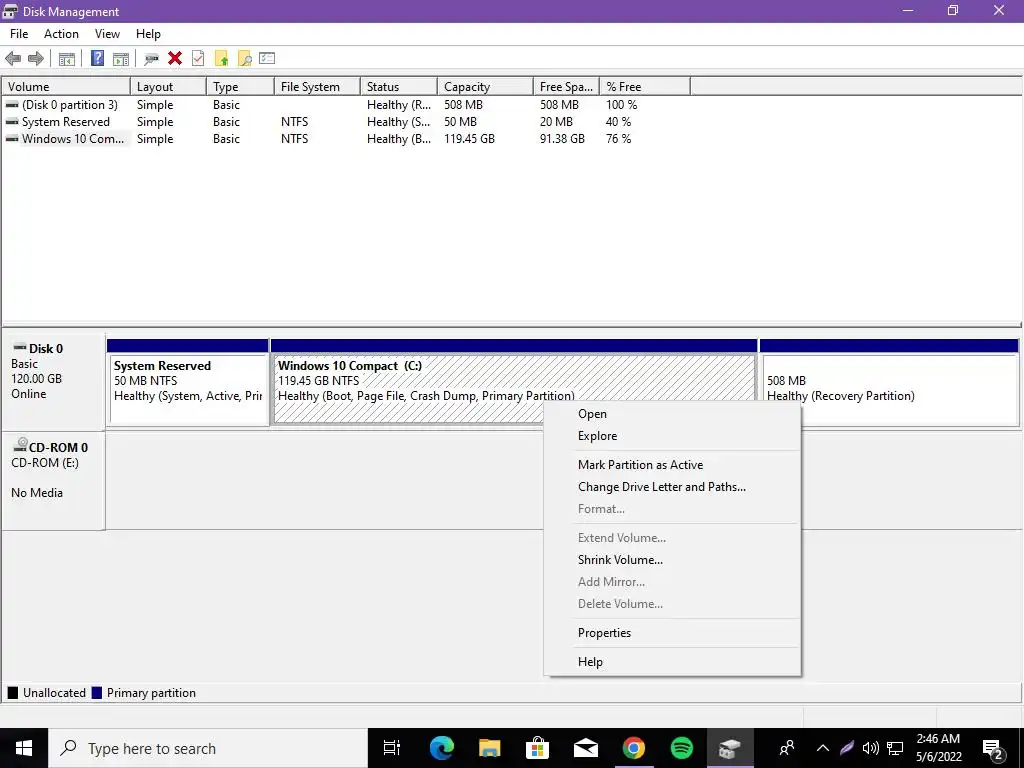
Task: Open File Explorer from the taskbar
Action: (489, 748)
